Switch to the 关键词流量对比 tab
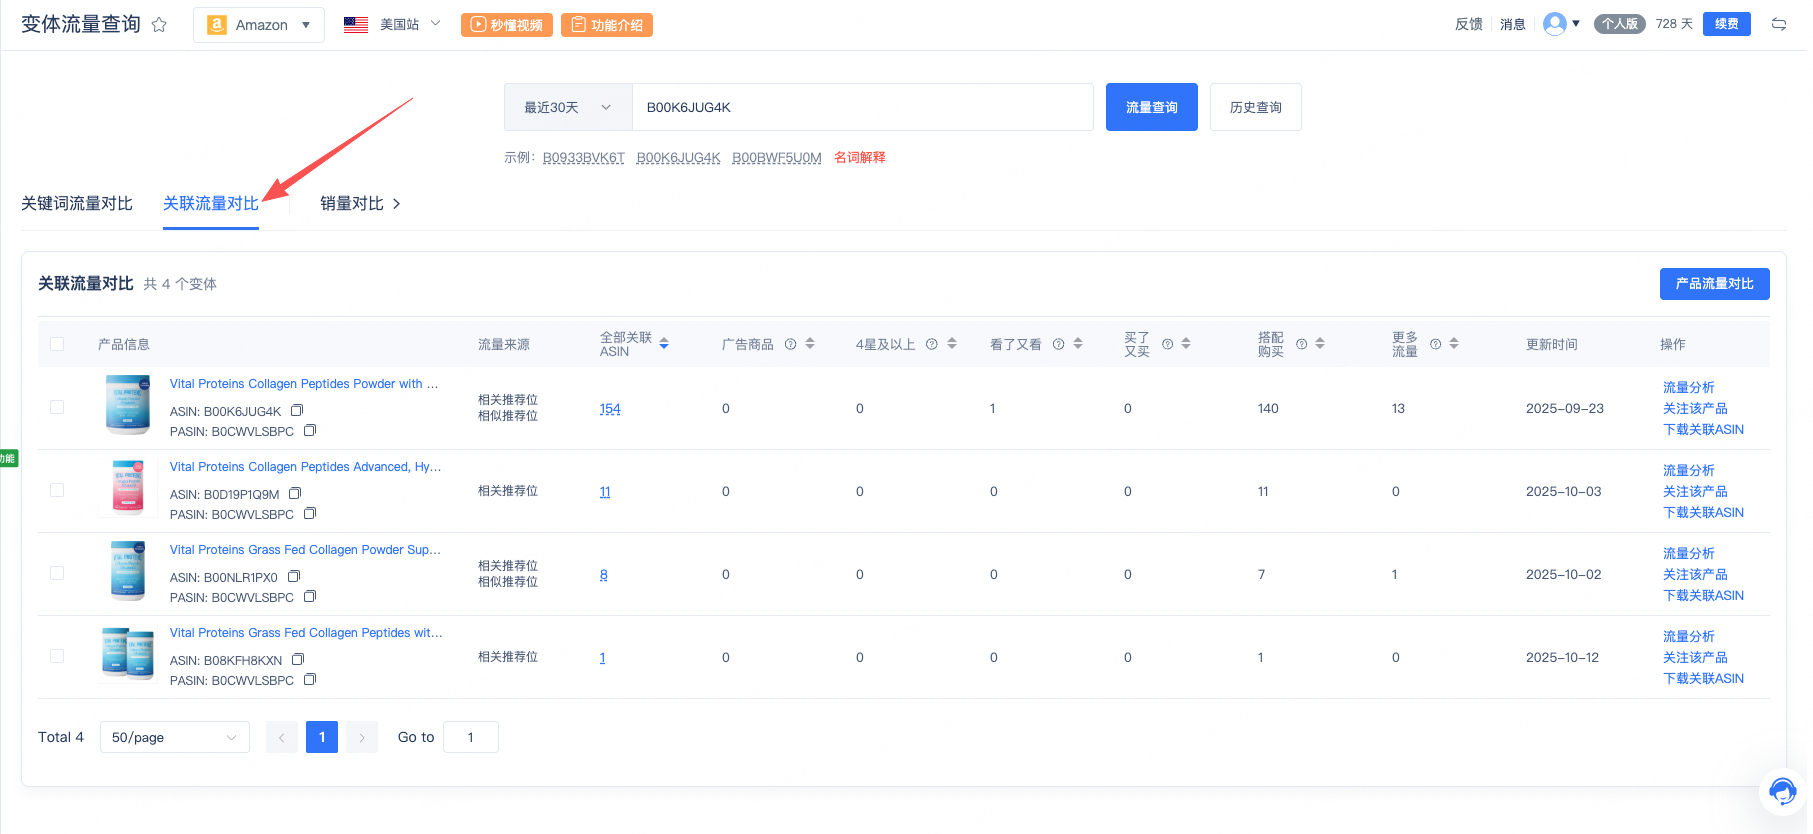 77,204
